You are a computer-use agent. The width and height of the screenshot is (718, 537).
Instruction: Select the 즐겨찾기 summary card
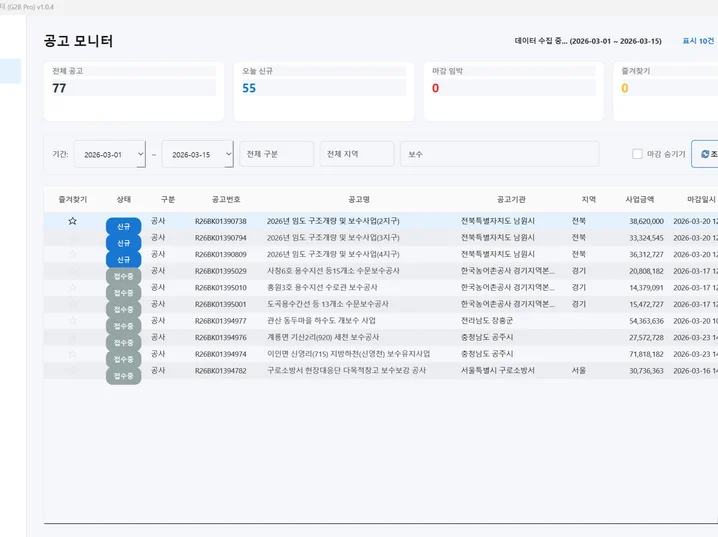666,91
